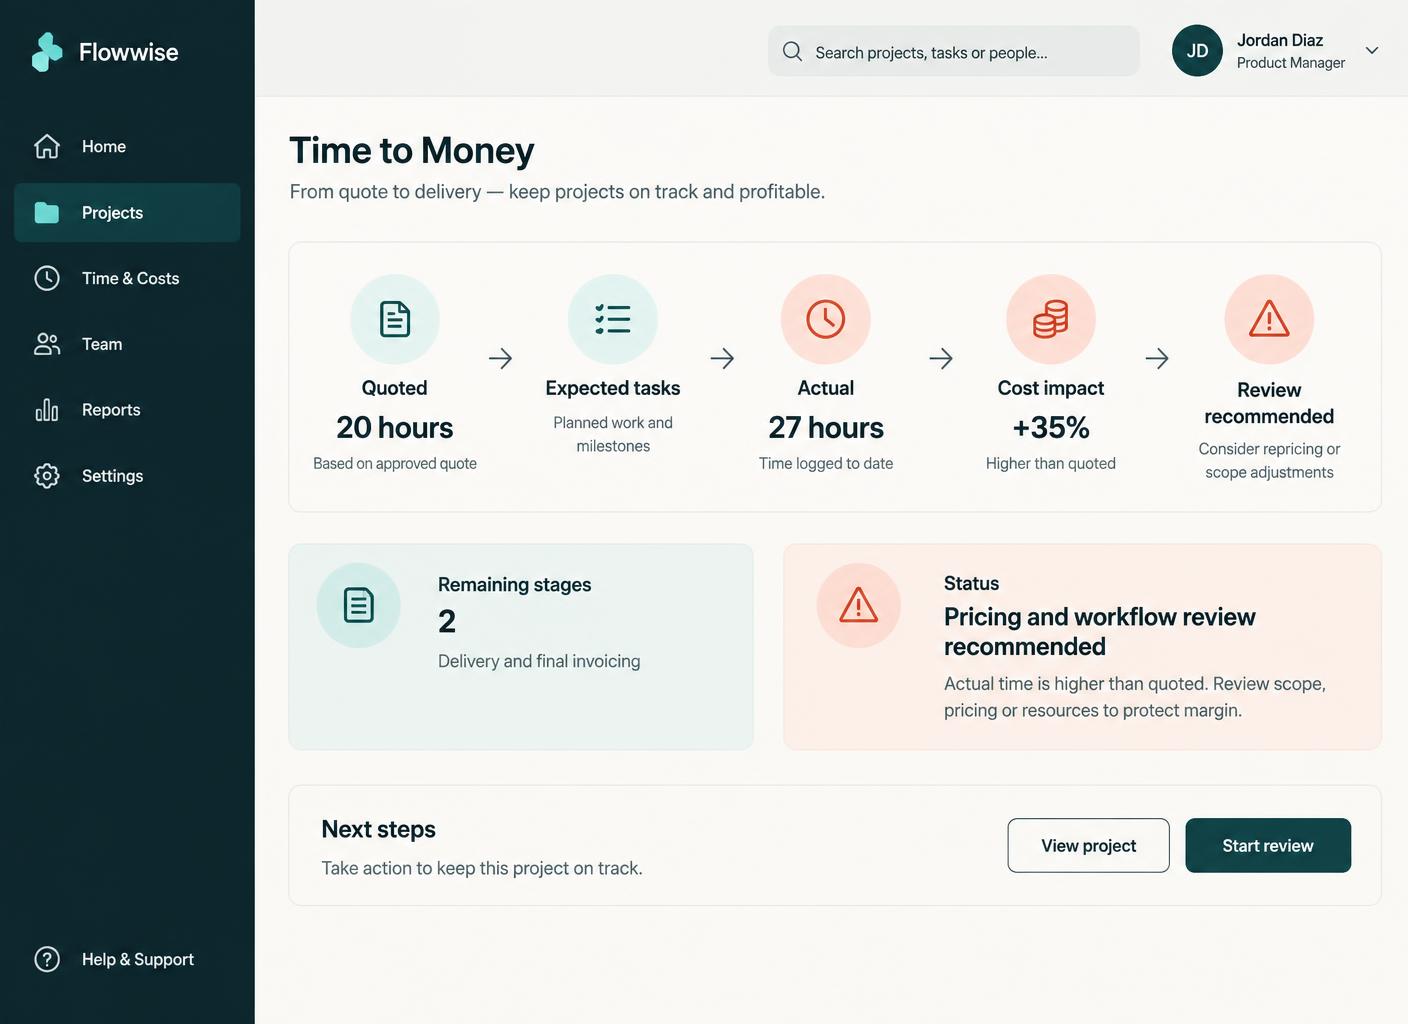This screenshot has height=1024, width=1408.
Task: Click the Start review button
Action: [1268, 845]
